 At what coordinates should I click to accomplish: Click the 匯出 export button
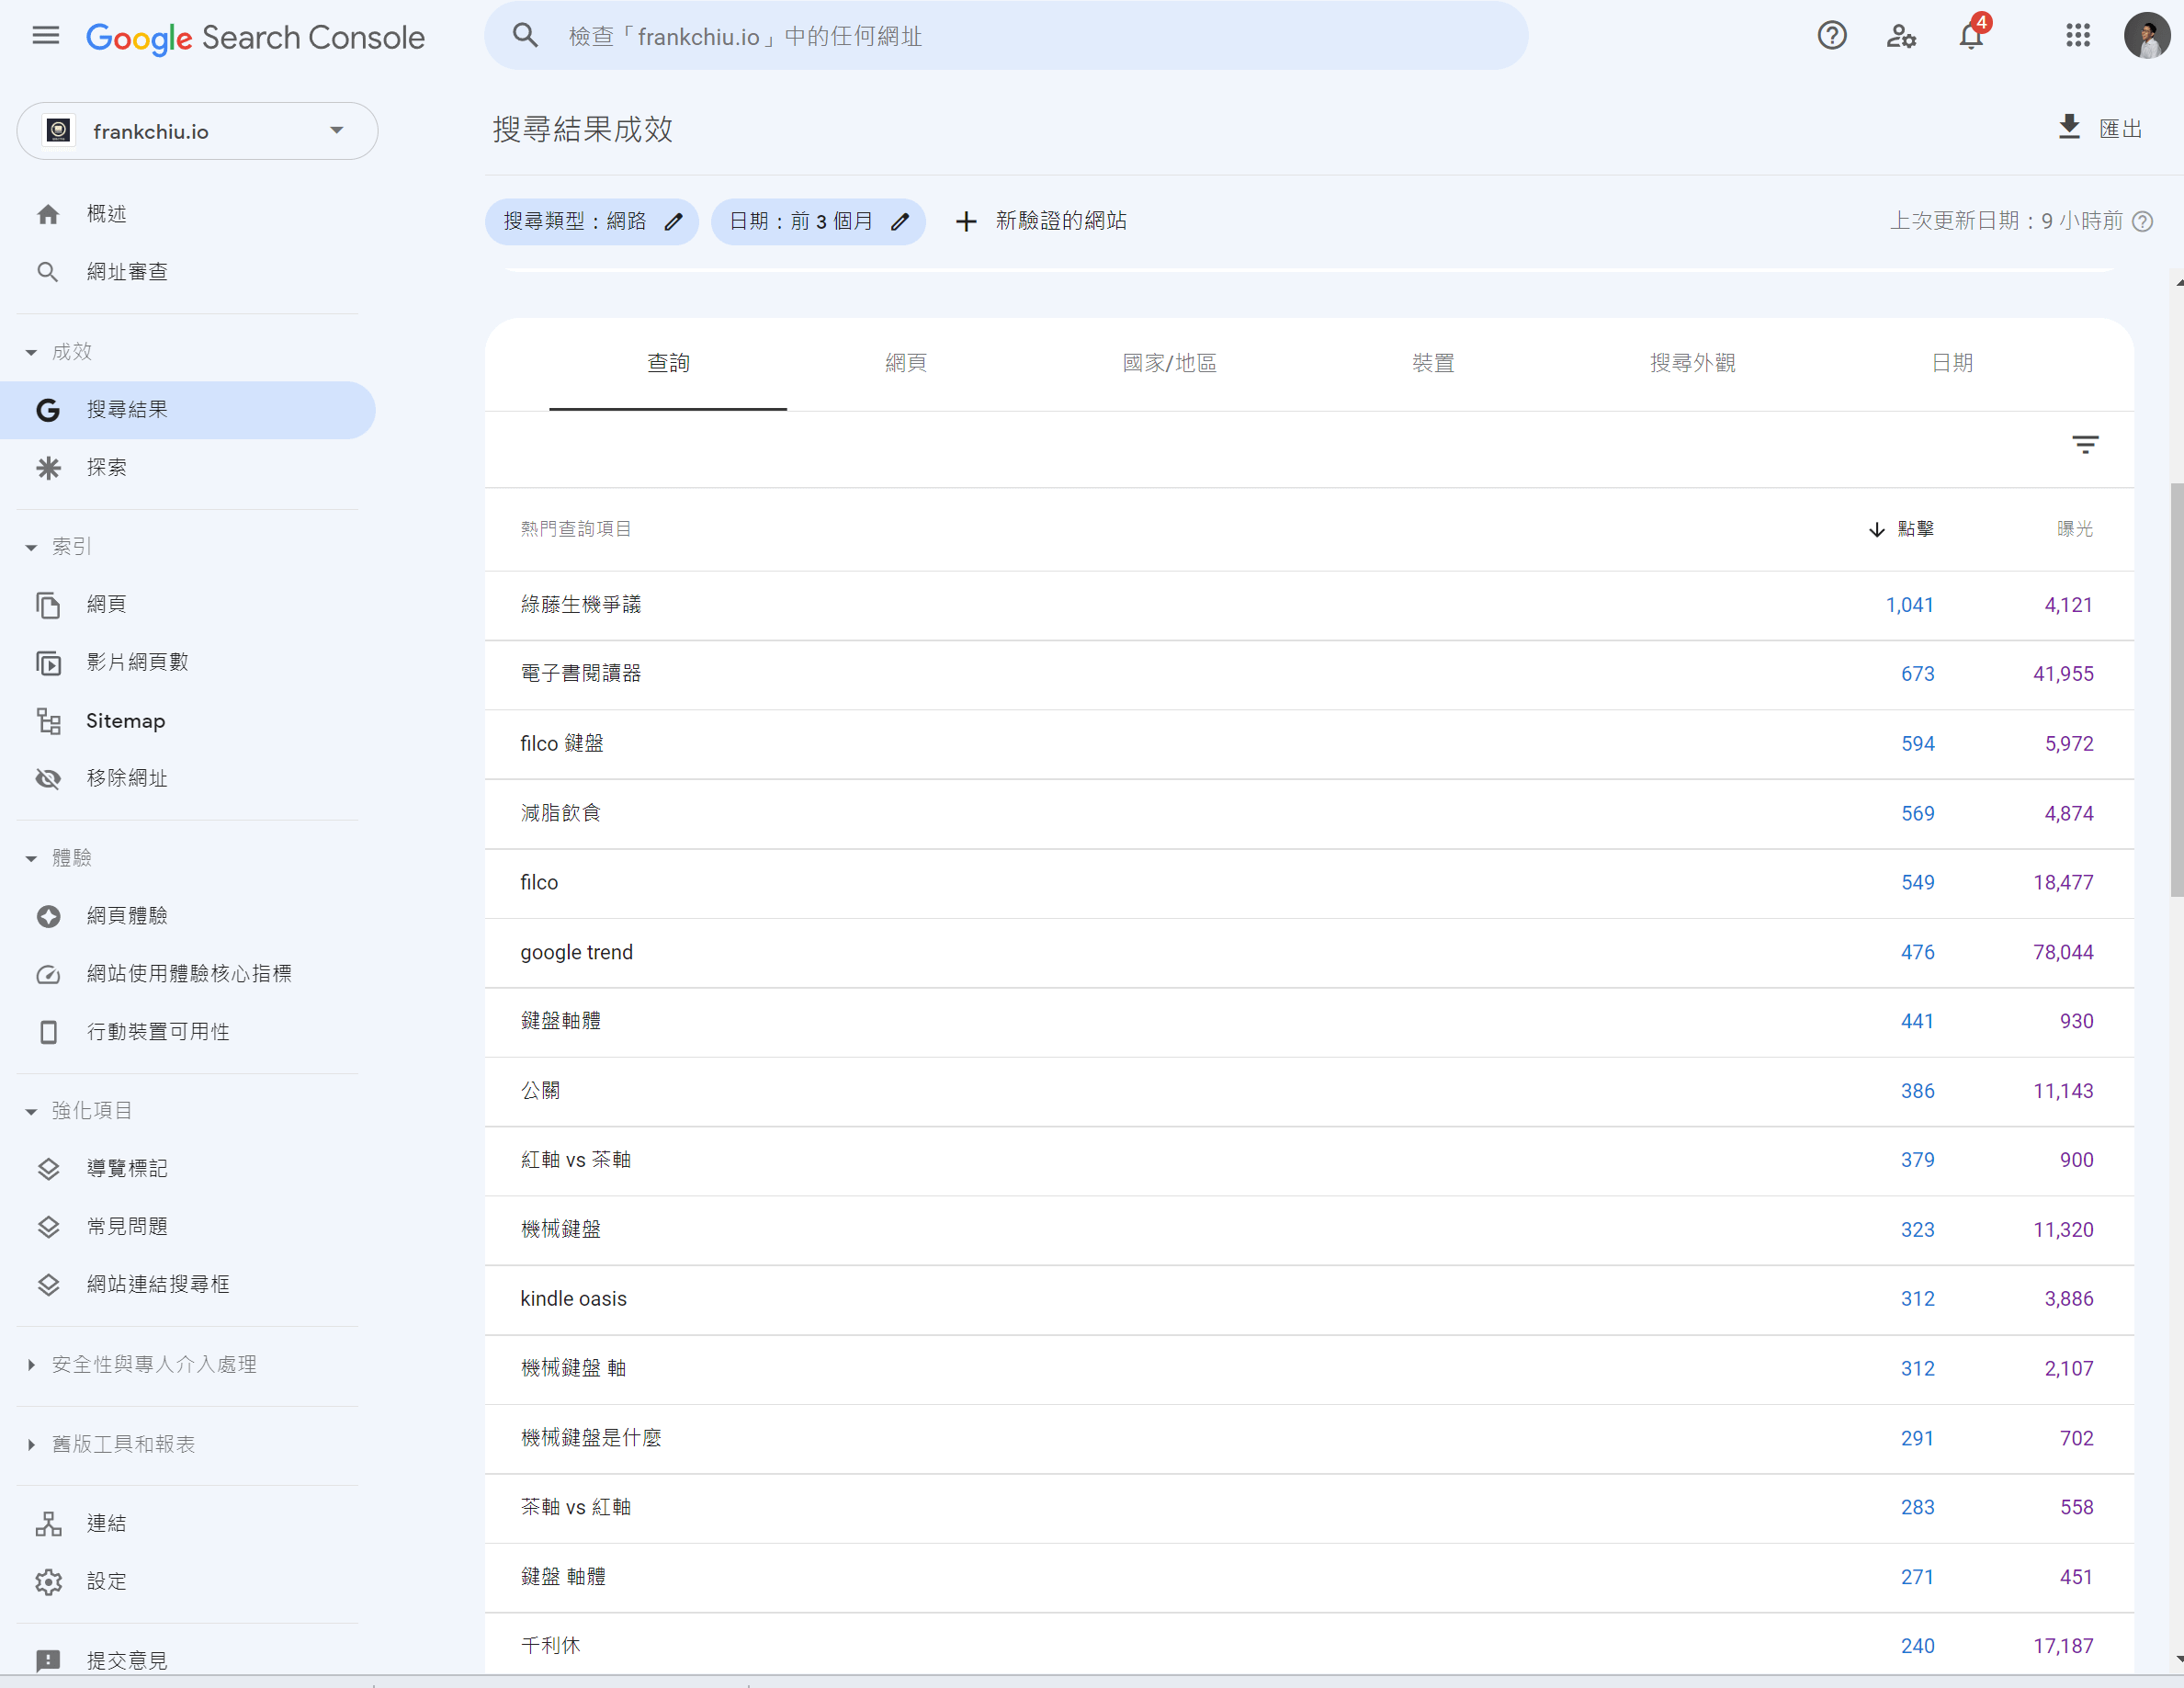(x=2100, y=129)
